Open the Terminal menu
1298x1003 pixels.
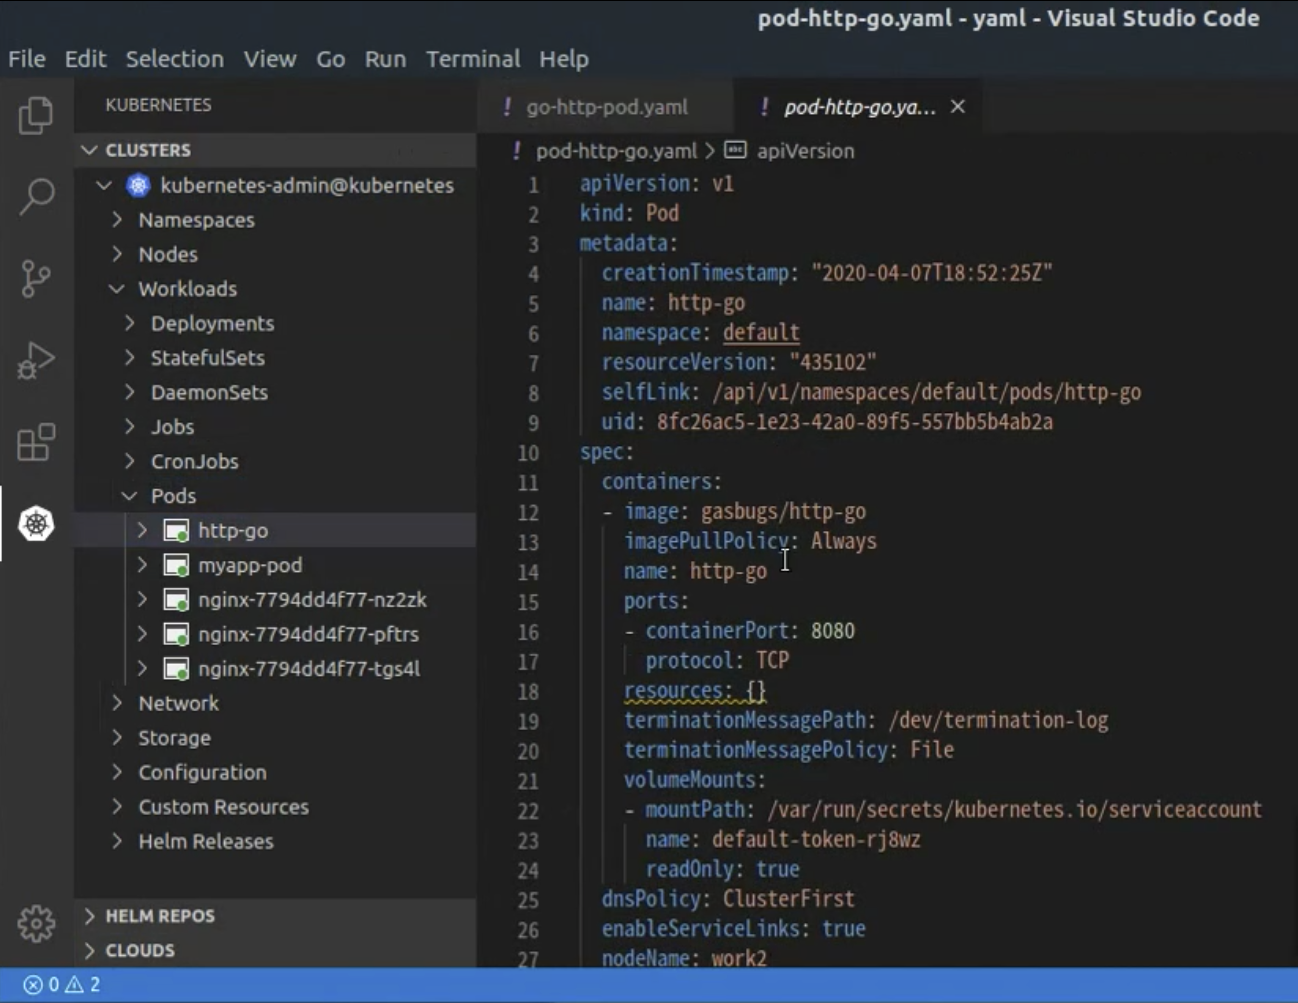[x=473, y=59]
